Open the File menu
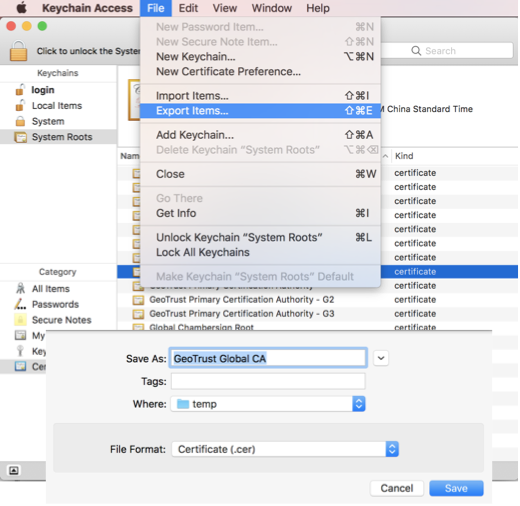 (x=156, y=8)
